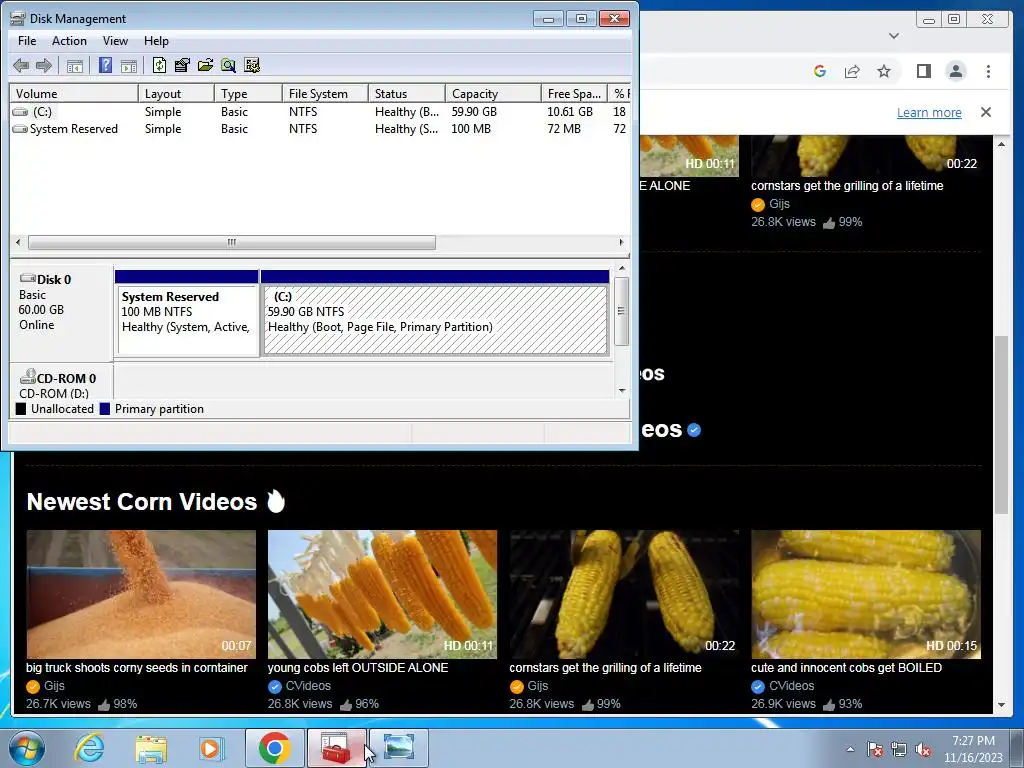Click the Open folder toolbar icon
This screenshot has width=1024, height=768.
point(205,65)
